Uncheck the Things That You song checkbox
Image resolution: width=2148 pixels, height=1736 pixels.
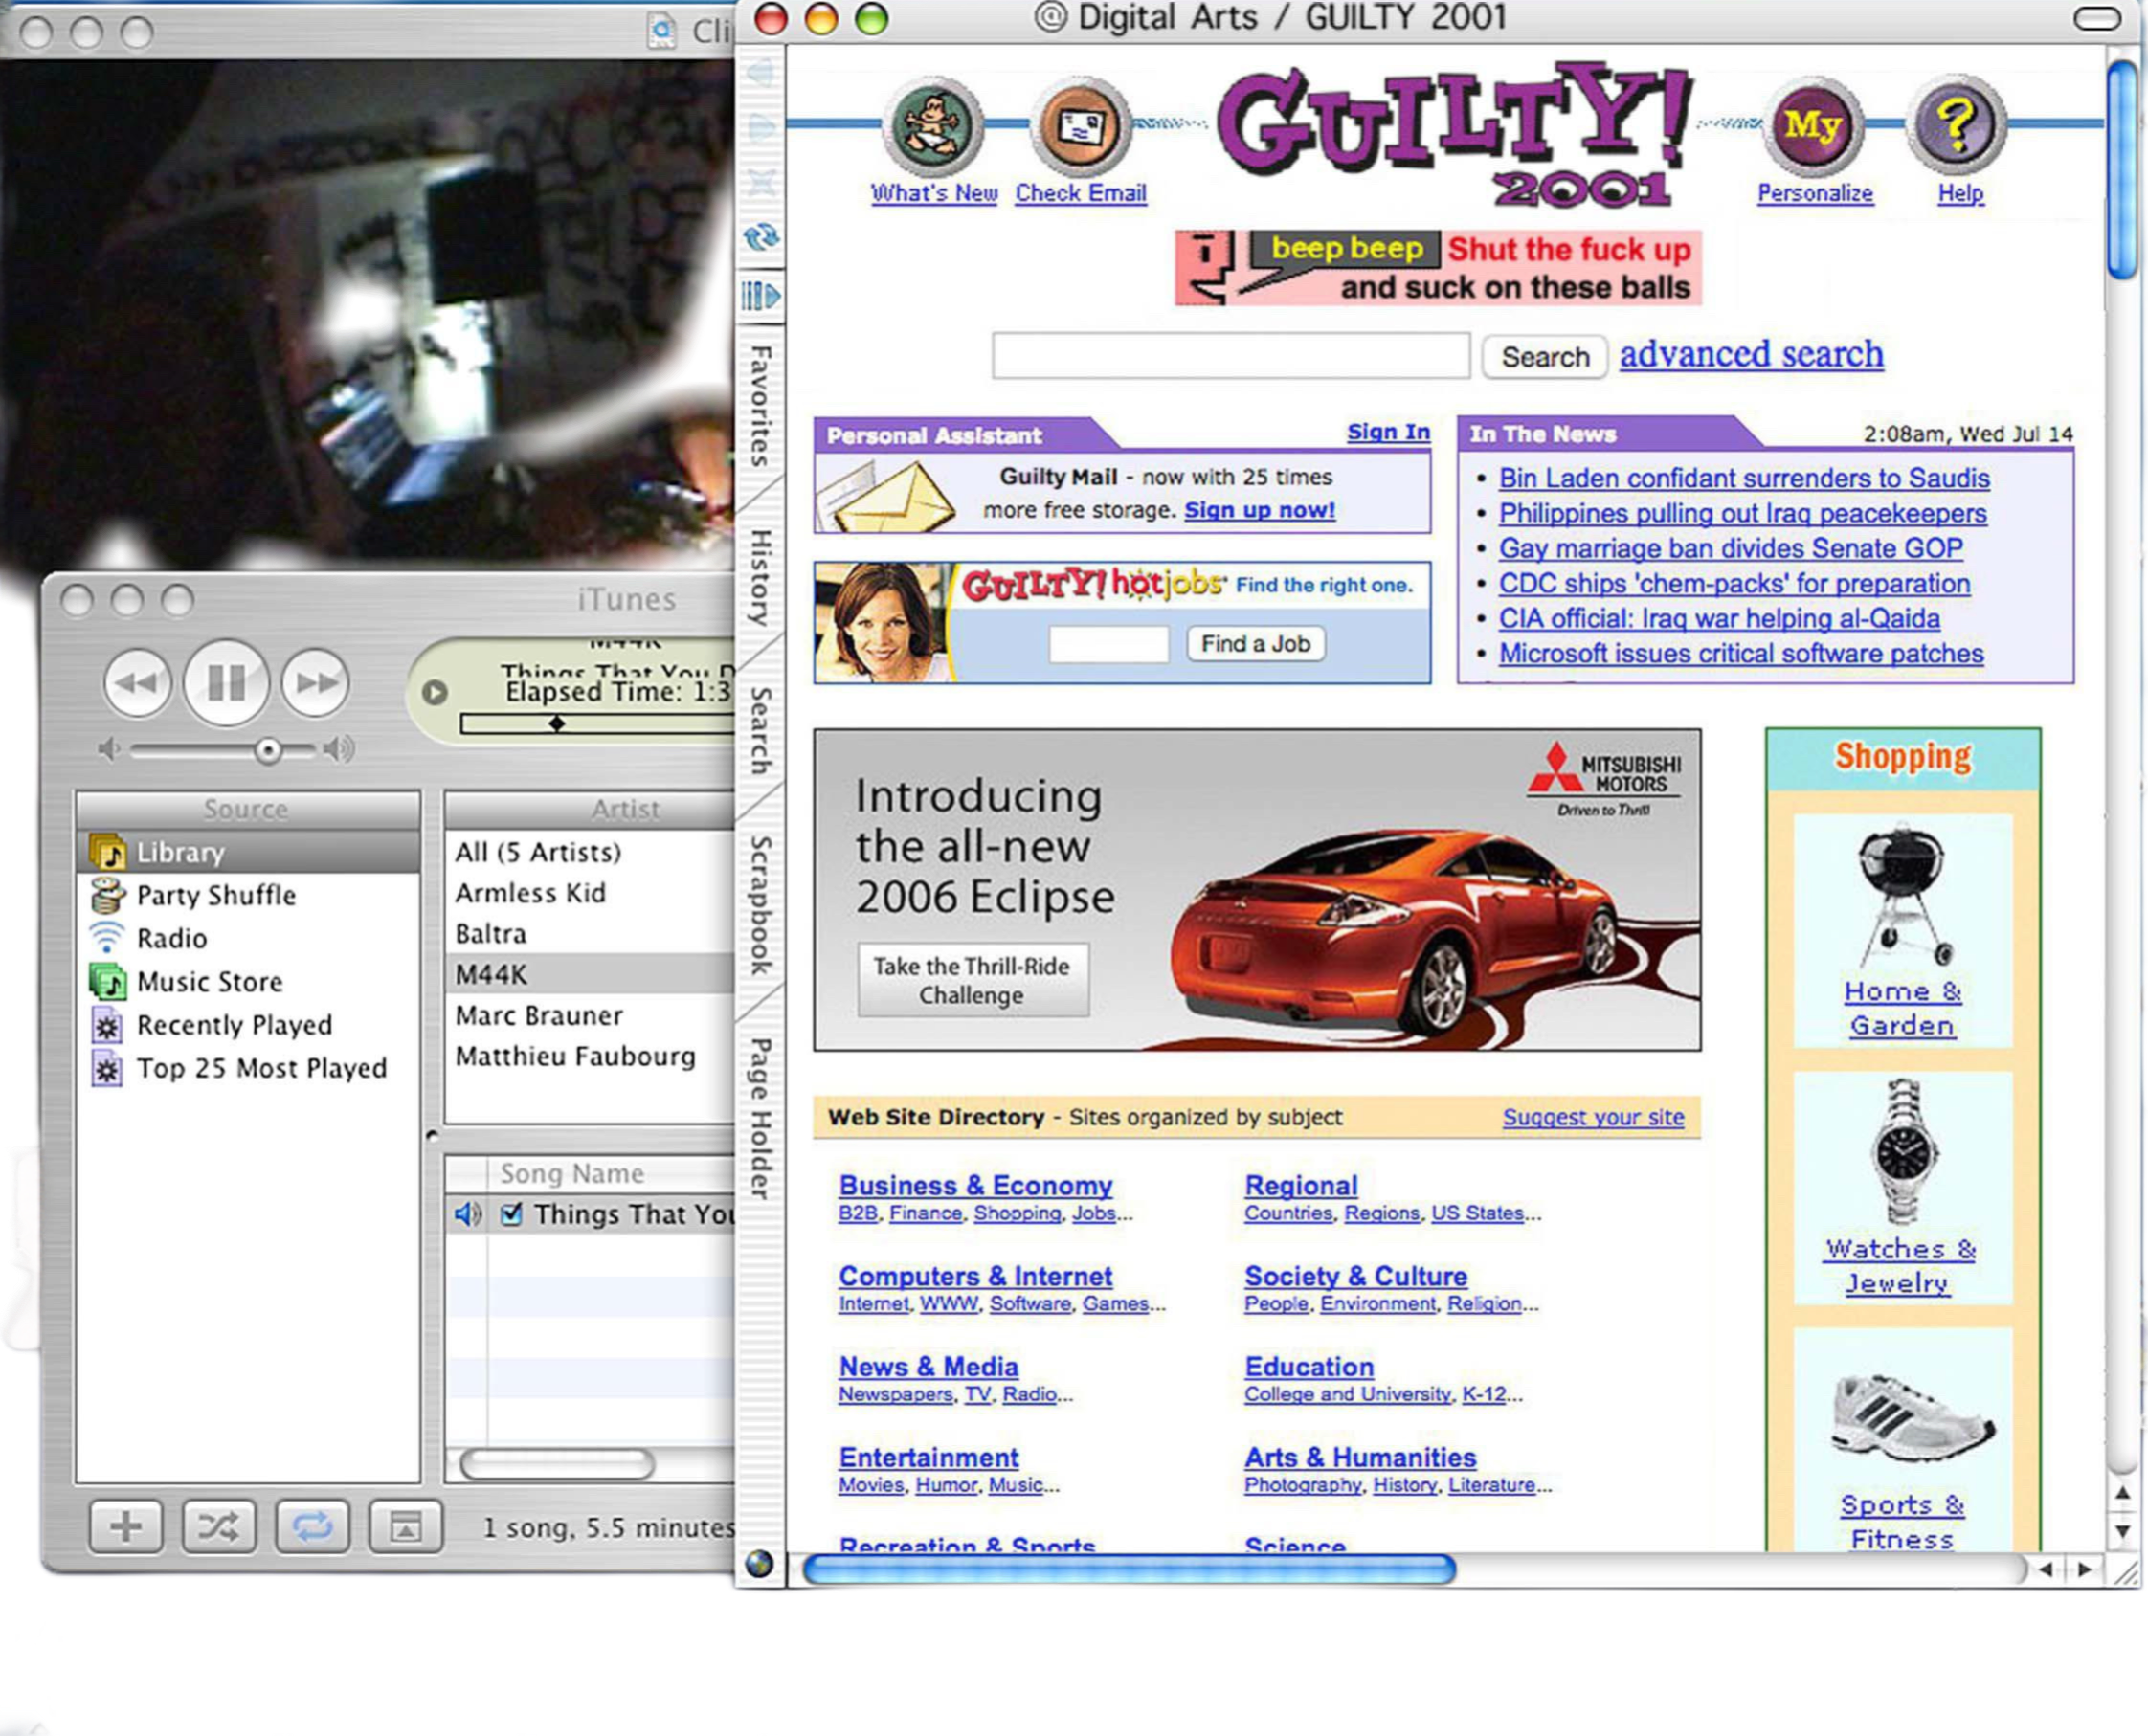tap(511, 1214)
